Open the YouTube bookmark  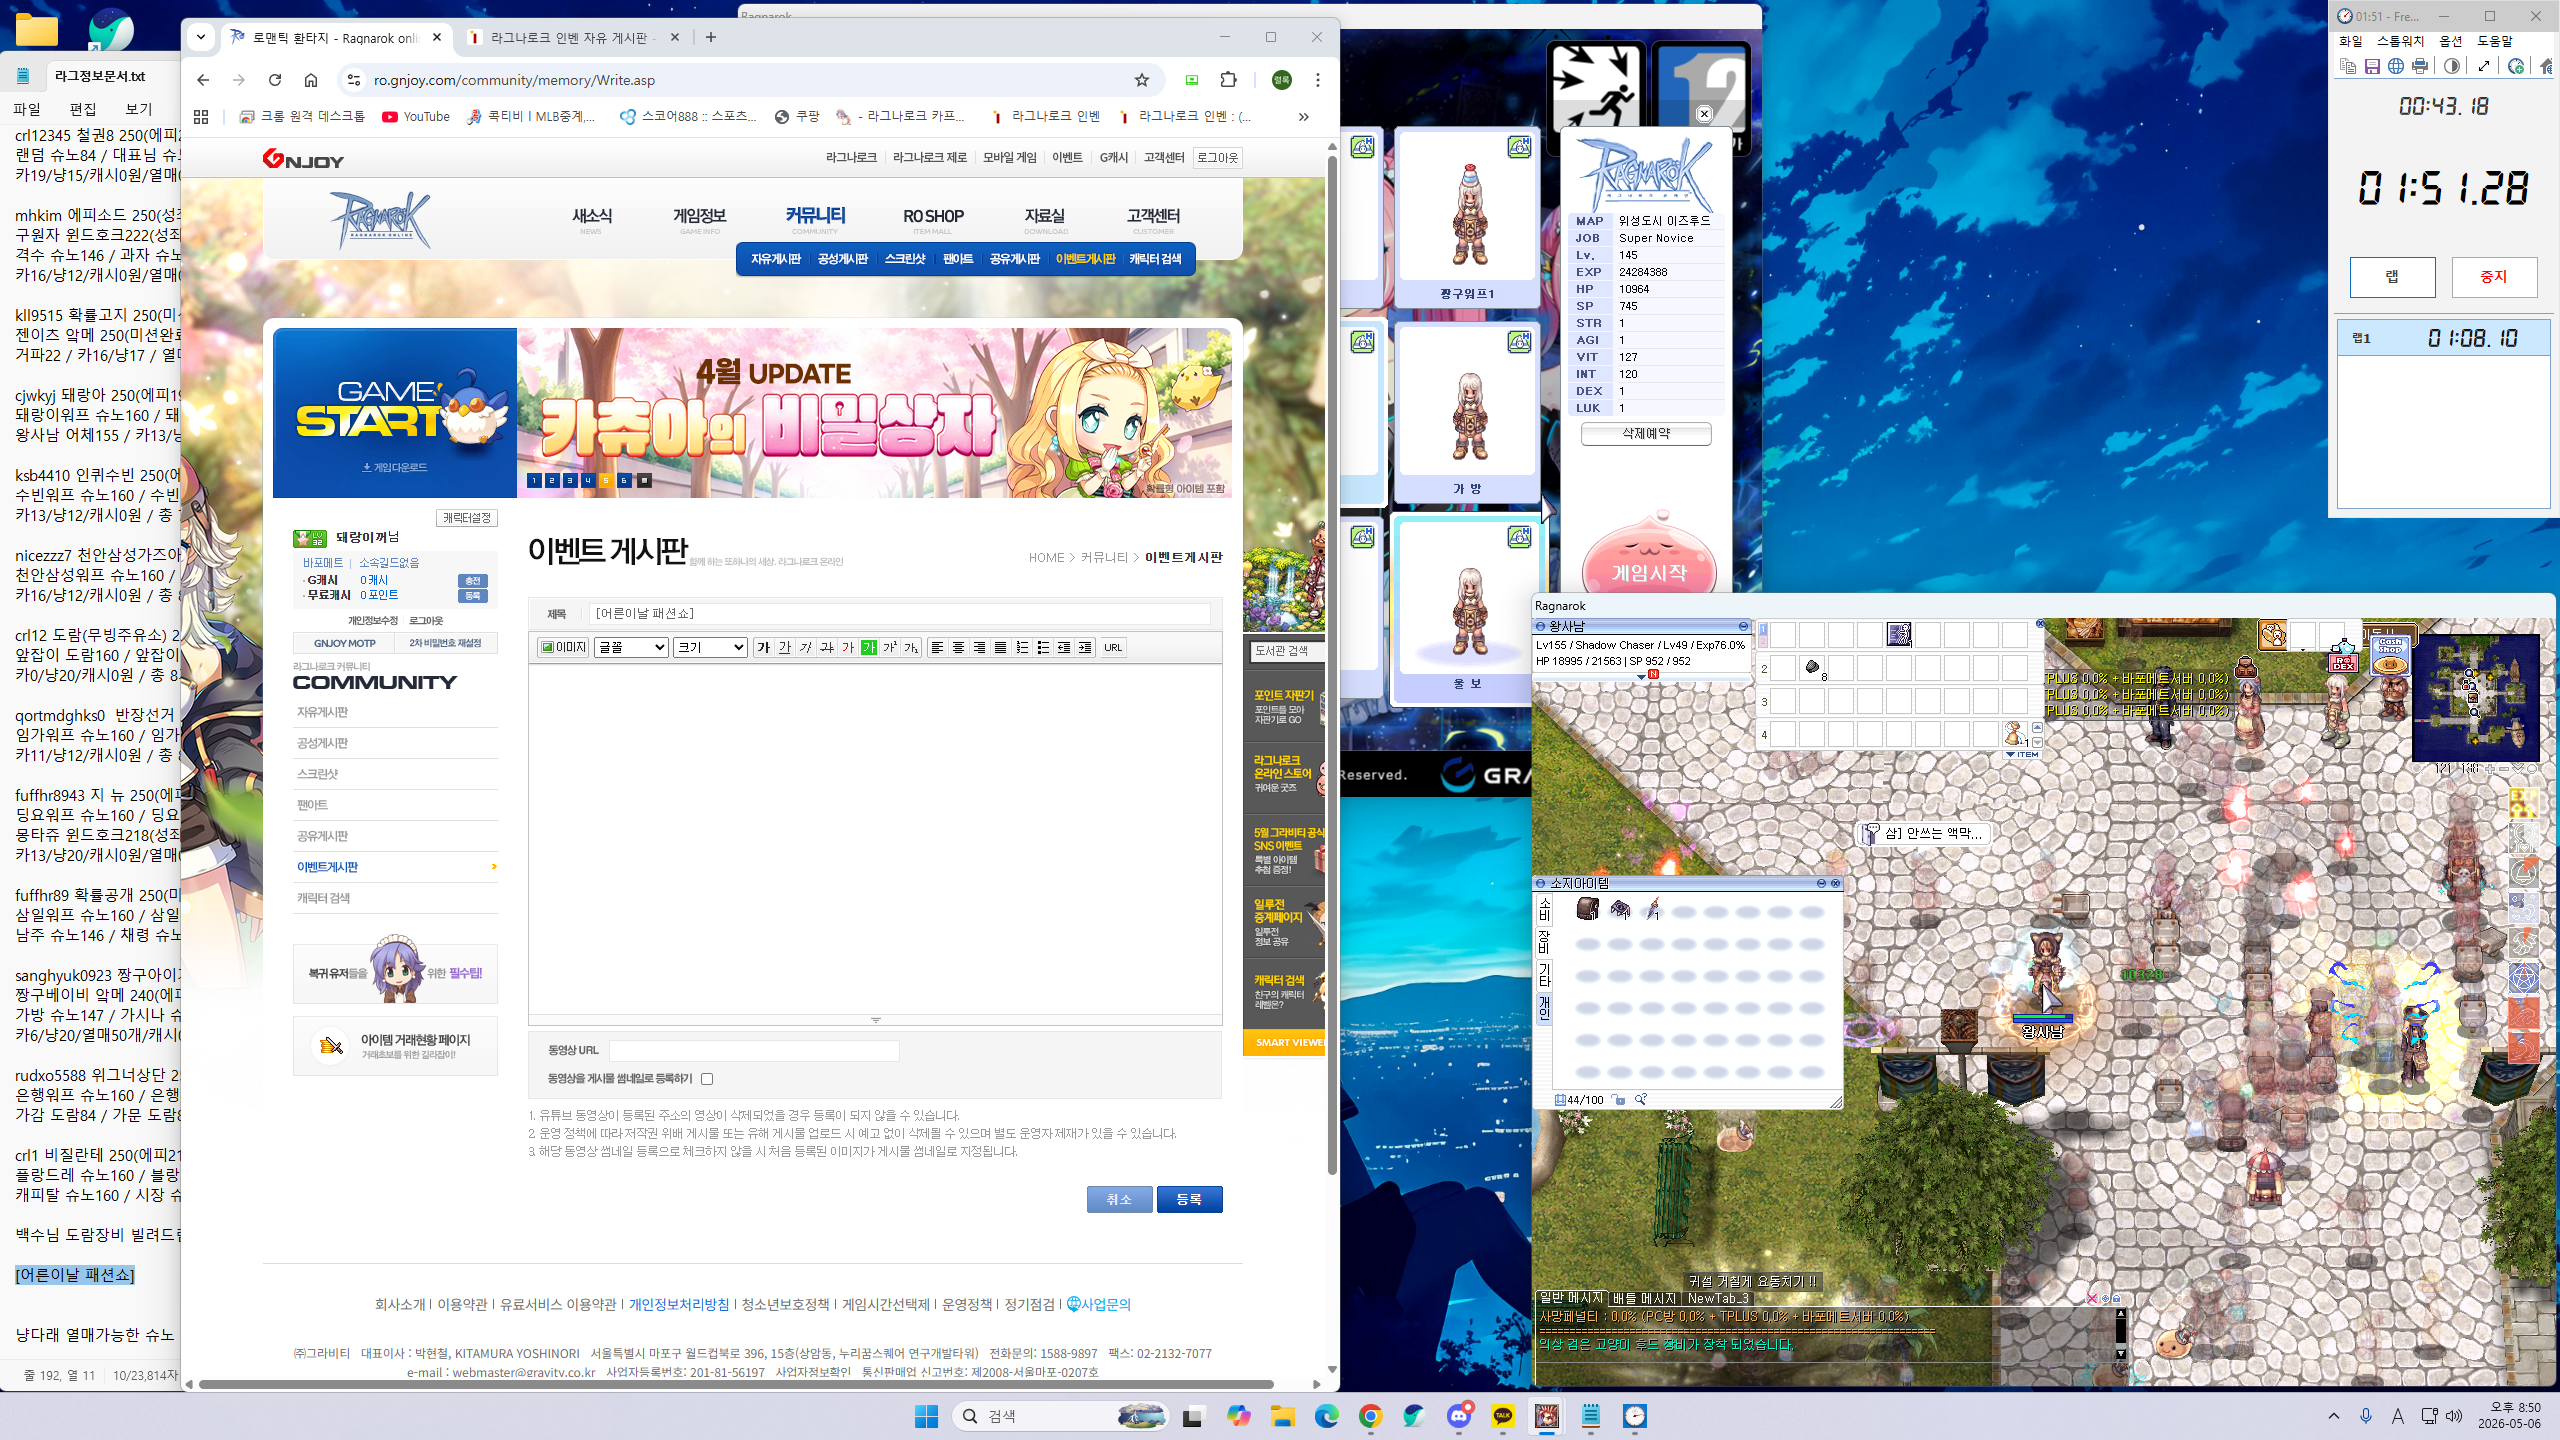[x=416, y=117]
